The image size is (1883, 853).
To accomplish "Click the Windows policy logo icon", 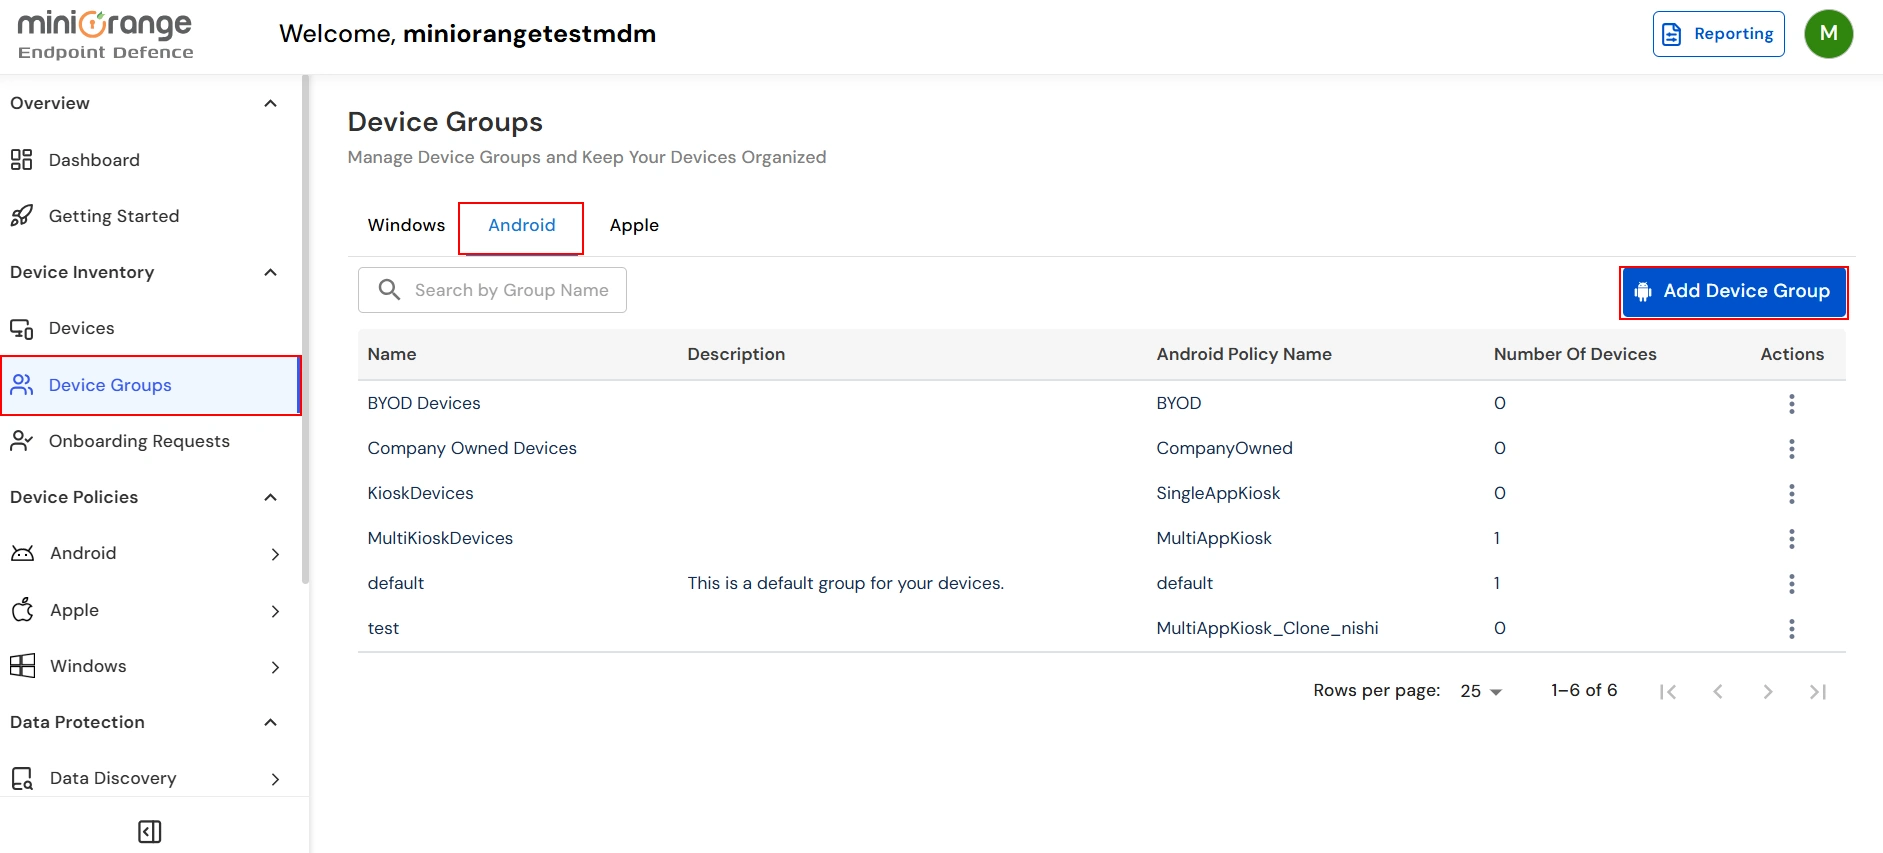I will pyautogui.click(x=22, y=666).
